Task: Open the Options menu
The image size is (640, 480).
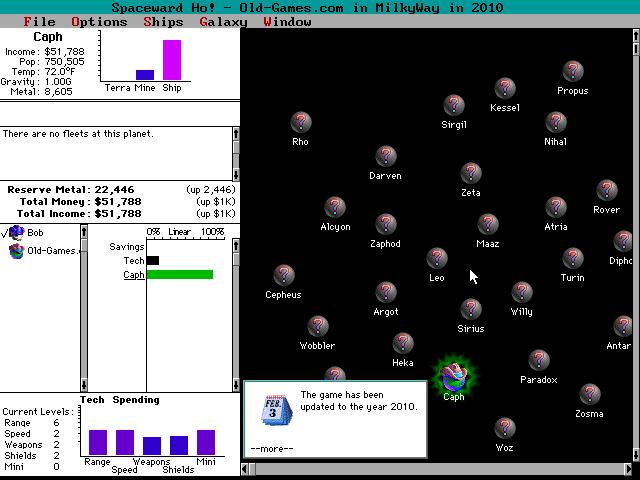Action: click(99, 22)
